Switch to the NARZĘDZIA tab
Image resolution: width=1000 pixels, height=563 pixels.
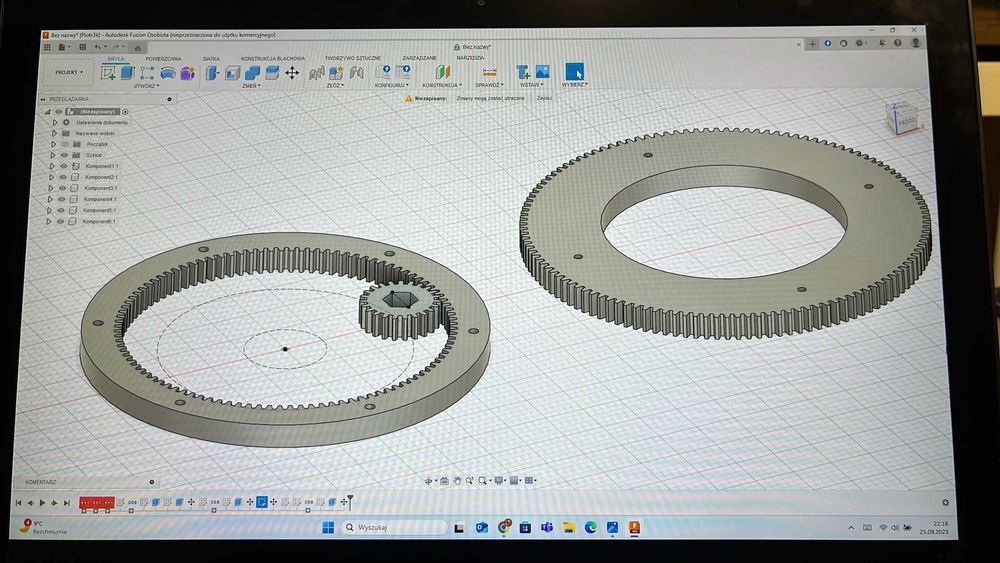471,57
